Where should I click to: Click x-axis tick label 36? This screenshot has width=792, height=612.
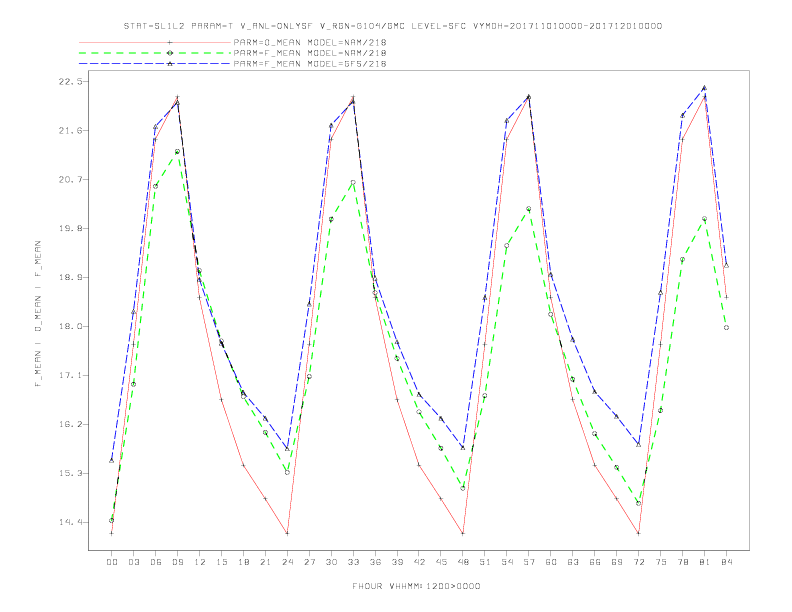click(x=375, y=562)
